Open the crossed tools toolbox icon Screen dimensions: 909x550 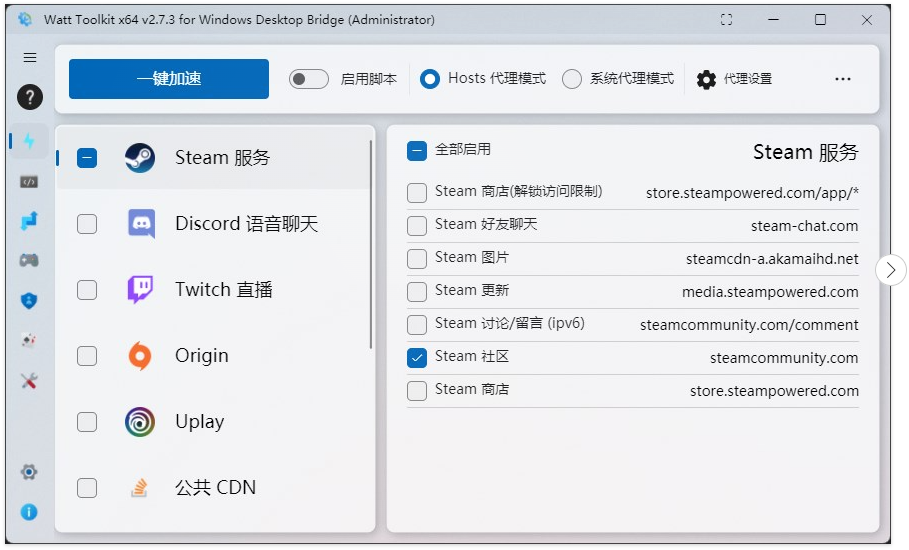[29, 381]
